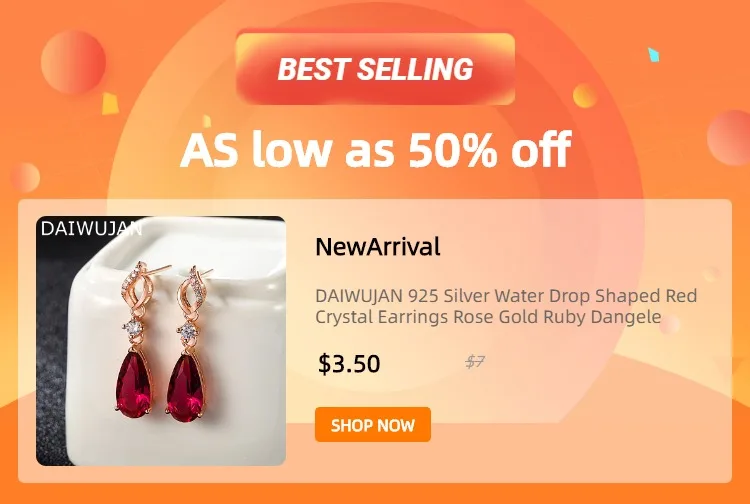This screenshot has height=504, width=750.
Task: Click the left red teardrop gem
Action: 134,384
